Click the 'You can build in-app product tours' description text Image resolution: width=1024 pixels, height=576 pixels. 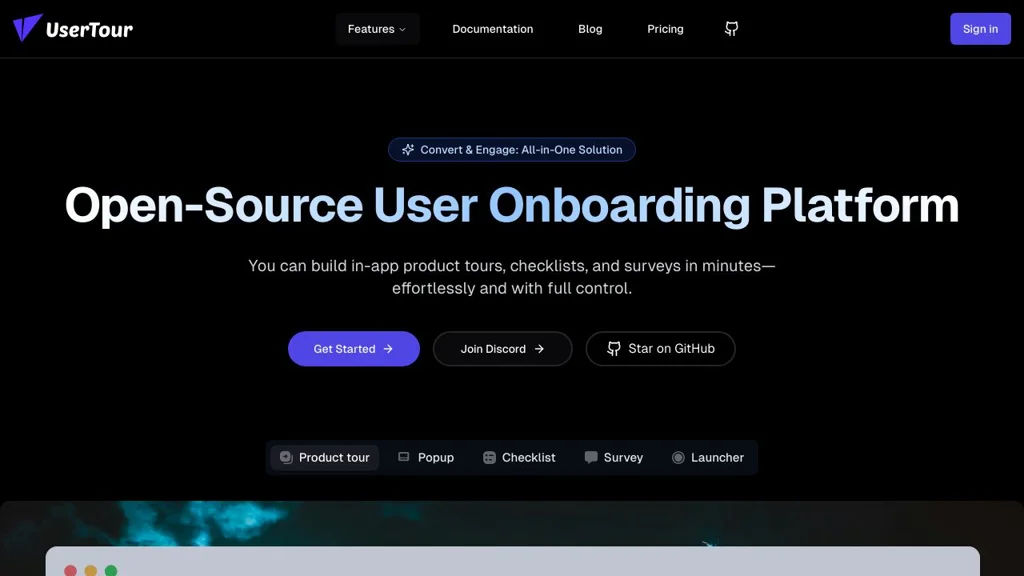511,277
